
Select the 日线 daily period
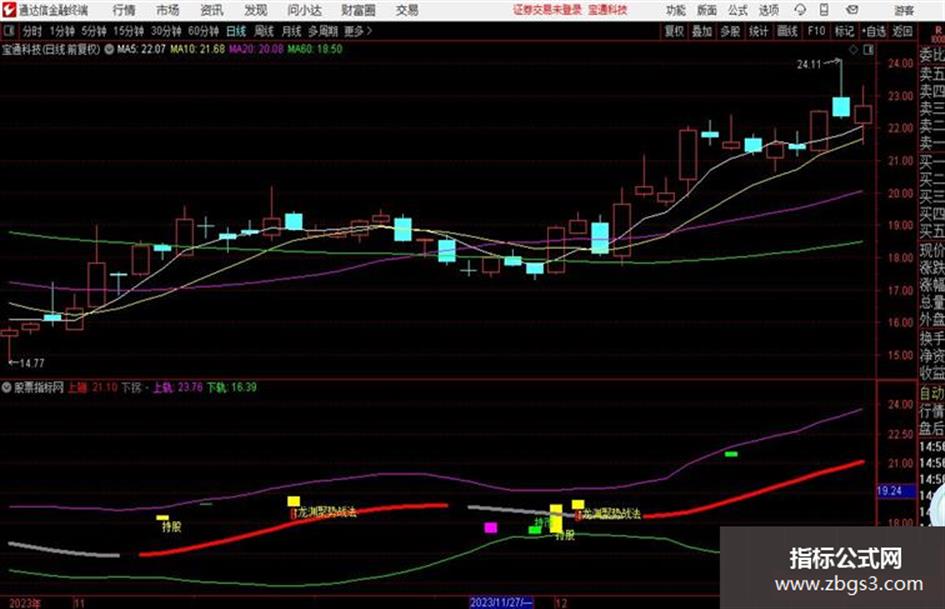(x=236, y=31)
